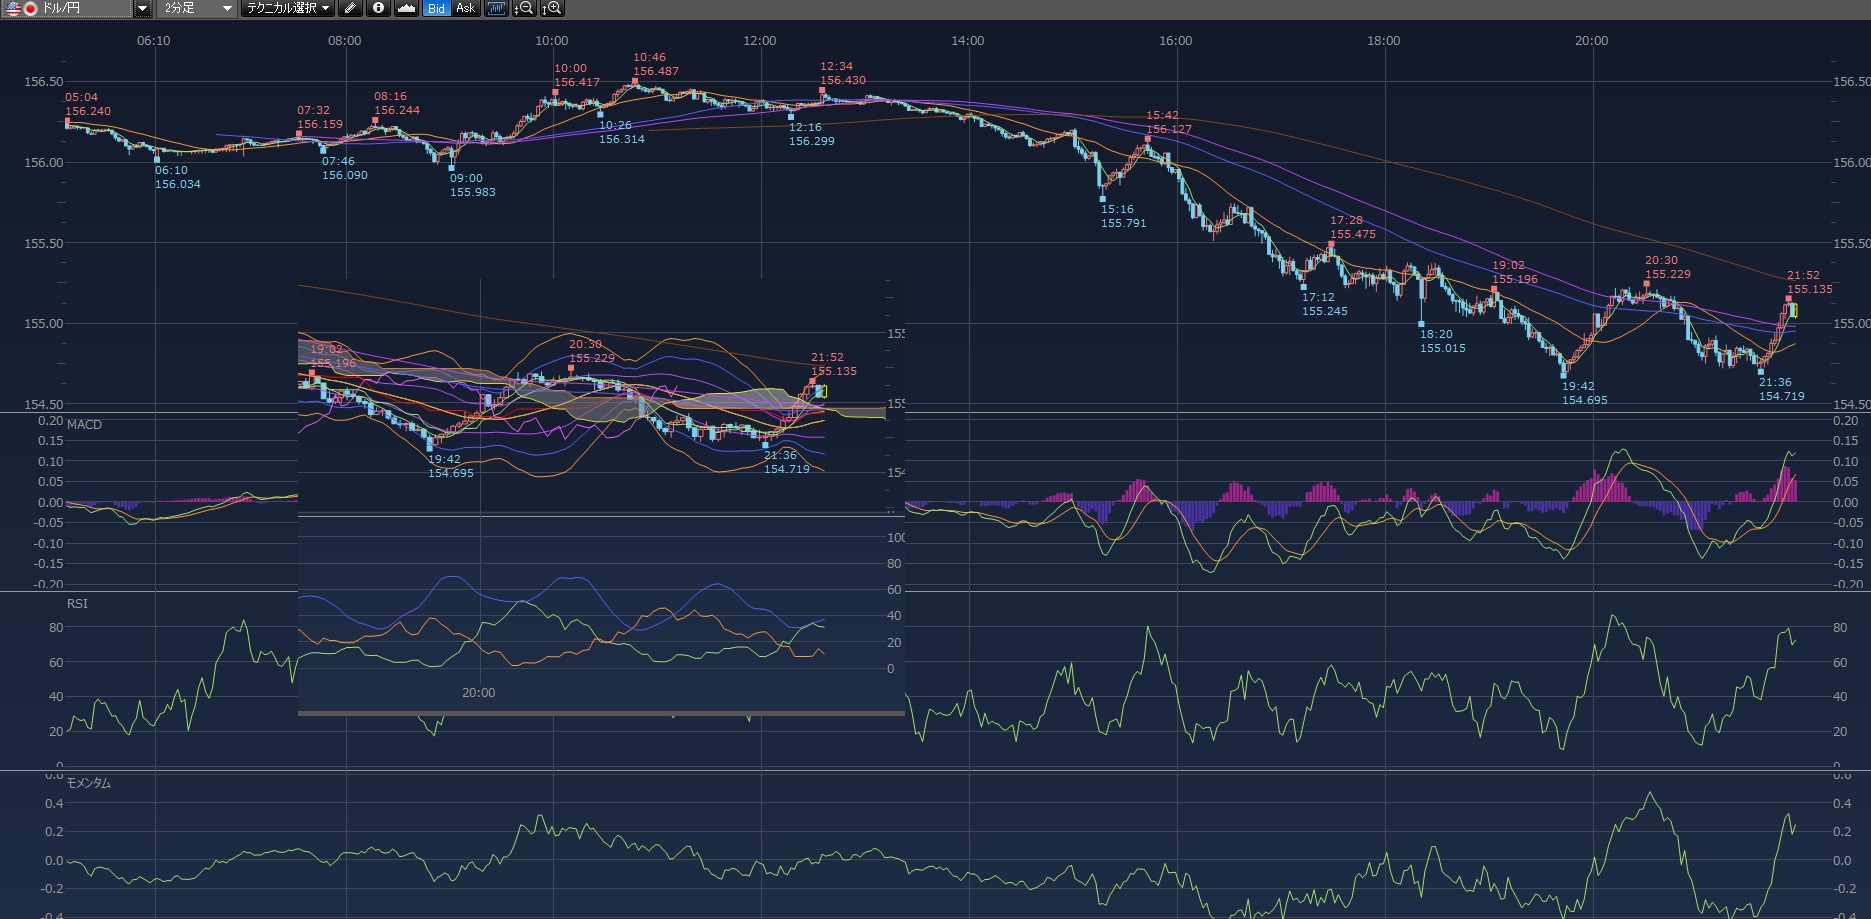Click the 10:46 high marker at 156.487
This screenshot has height=919, width=1871.
pyautogui.click(x=634, y=82)
